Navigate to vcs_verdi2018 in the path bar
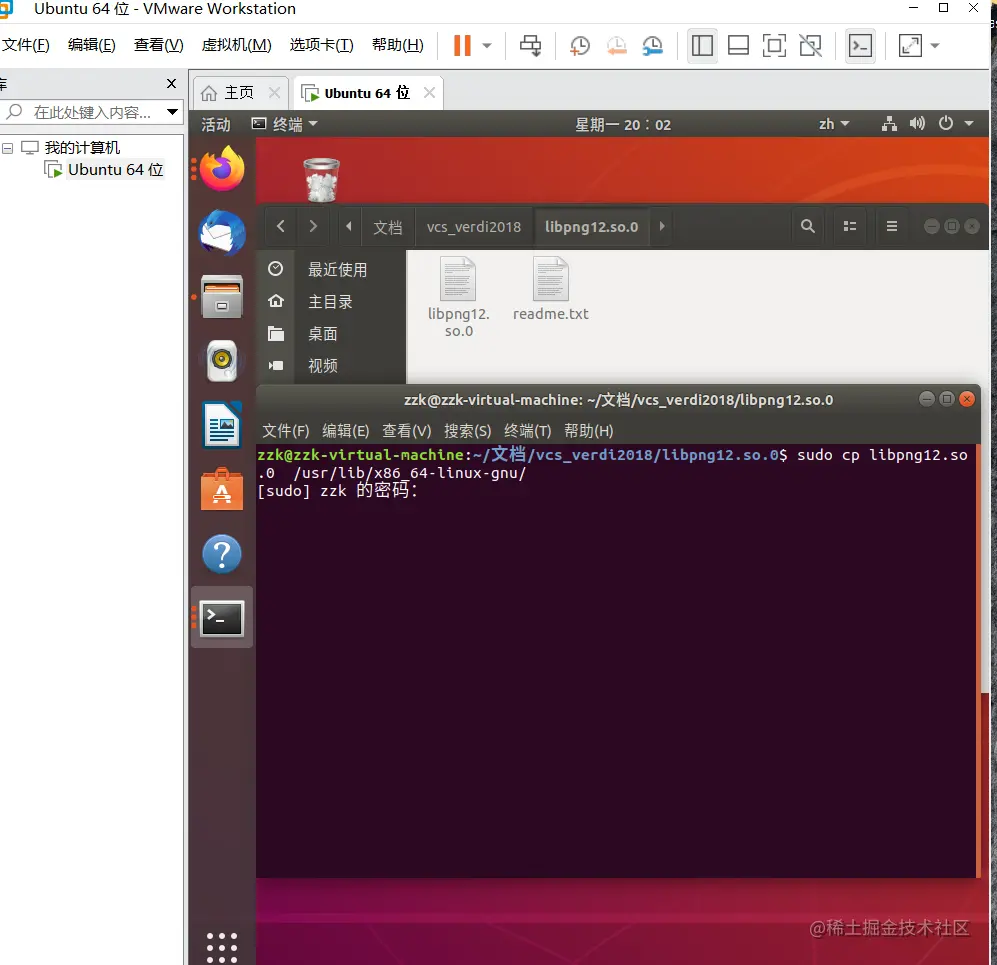 click(x=474, y=227)
